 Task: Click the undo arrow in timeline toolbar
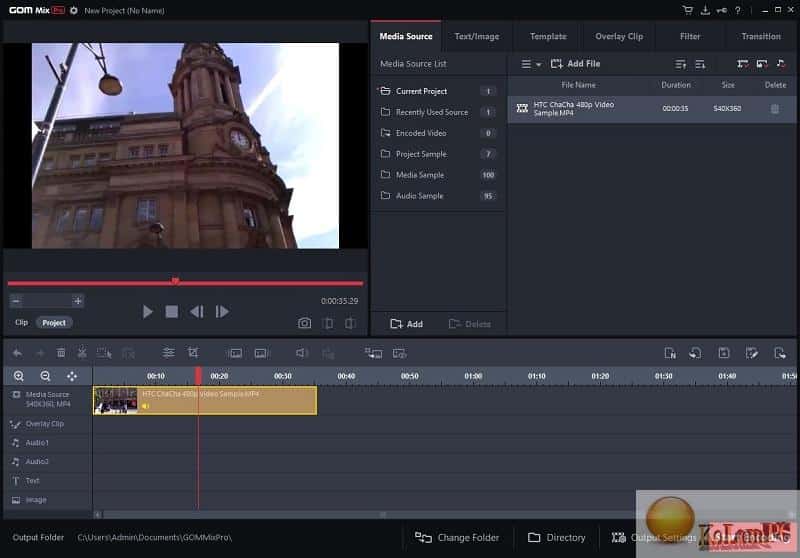click(17, 353)
